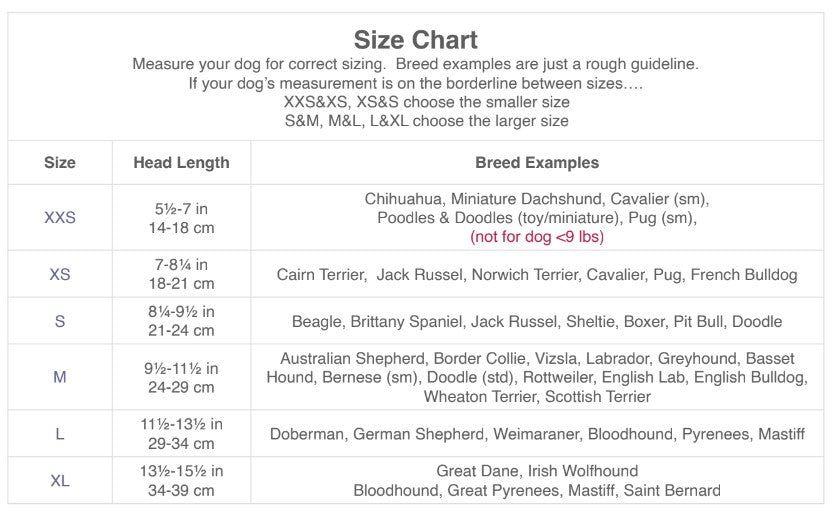Click the 21-24 cm measurement cell

click(x=181, y=331)
